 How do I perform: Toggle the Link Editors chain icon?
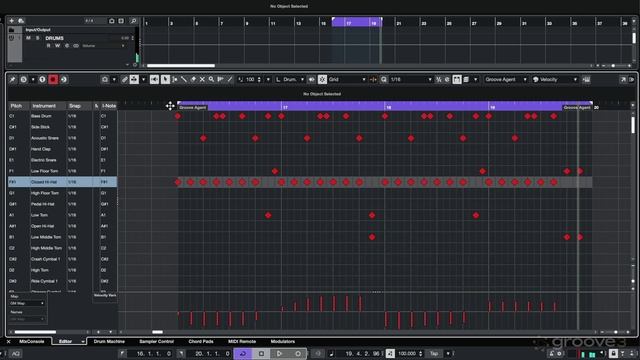(x=124, y=80)
